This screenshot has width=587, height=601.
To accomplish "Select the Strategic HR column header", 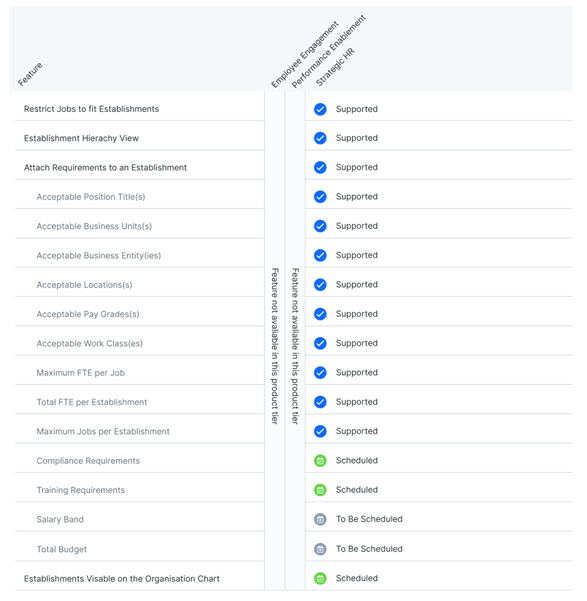I will pos(335,67).
